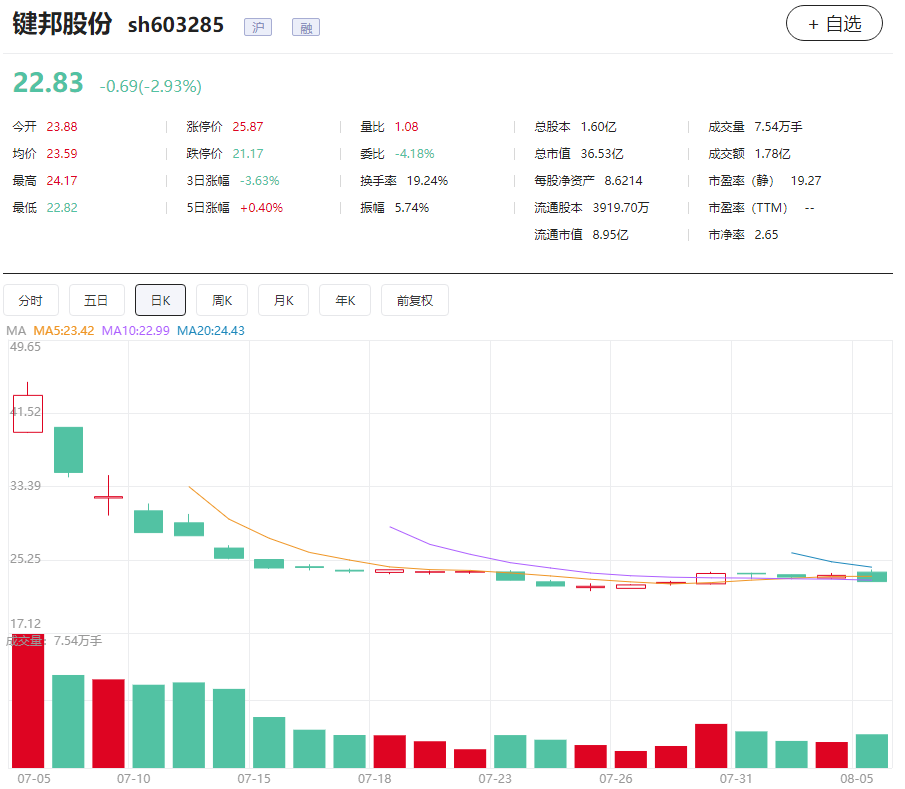905x789 pixels.
Task: Click the MA5:23.42 indicator label
Action: (x=63, y=331)
